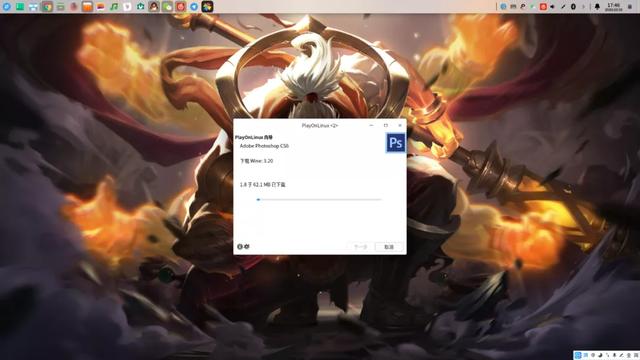Open the notification bell in the tray
Image resolution: width=640 pixels, height=360 pixels.
tap(597, 7)
